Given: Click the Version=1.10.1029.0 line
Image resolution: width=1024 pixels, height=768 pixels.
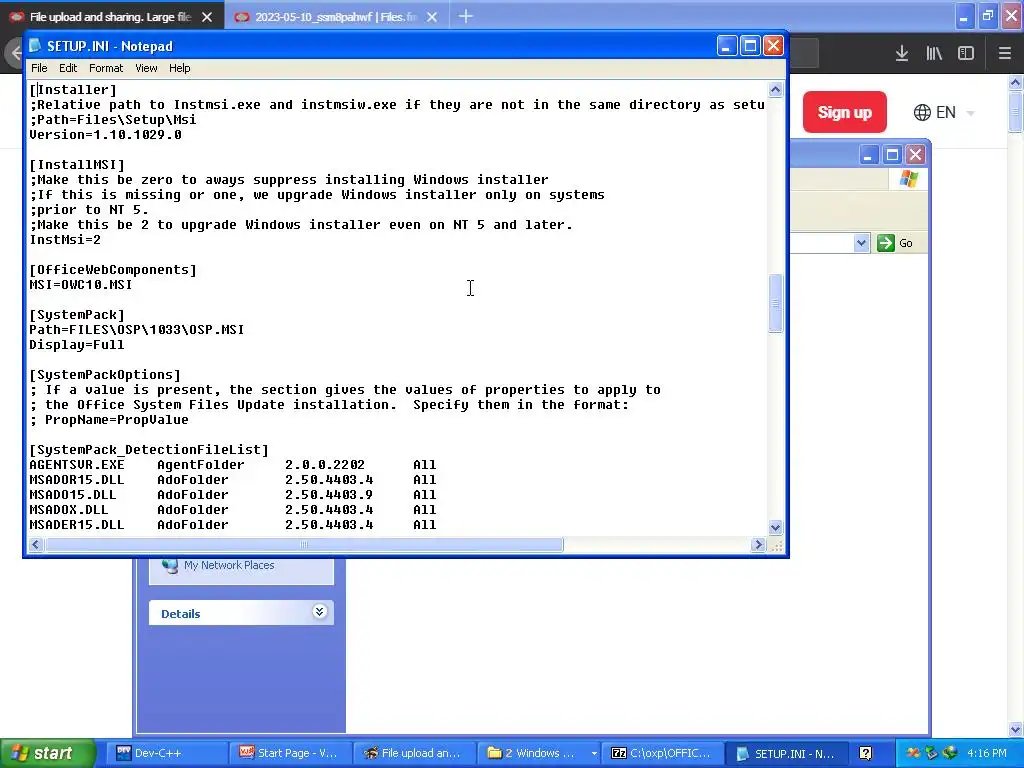Looking at the screenshot, I should (106, 135).
